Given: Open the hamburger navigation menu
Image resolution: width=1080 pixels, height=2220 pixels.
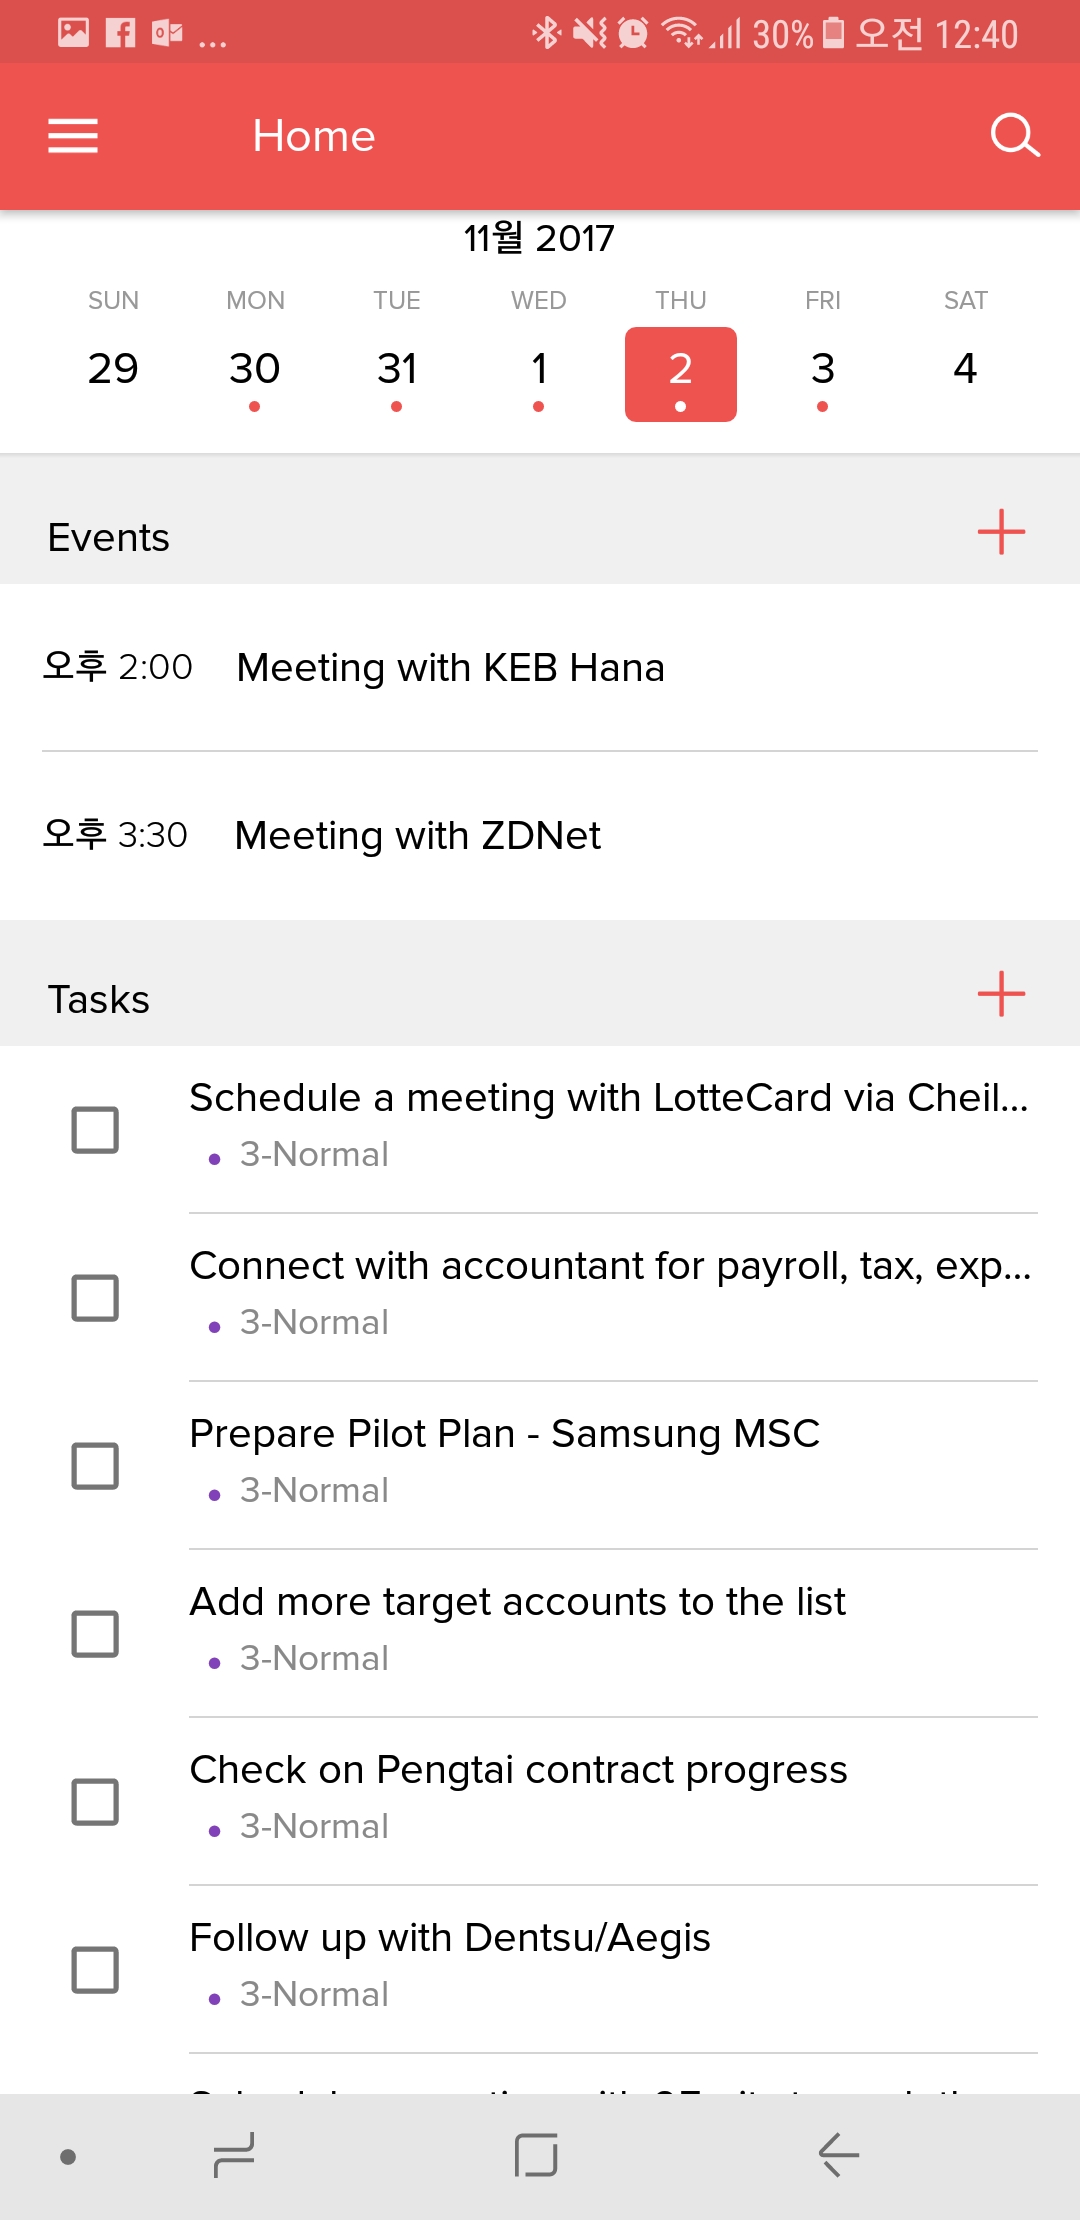Looking at the screenshot, I should coord(73,136).
